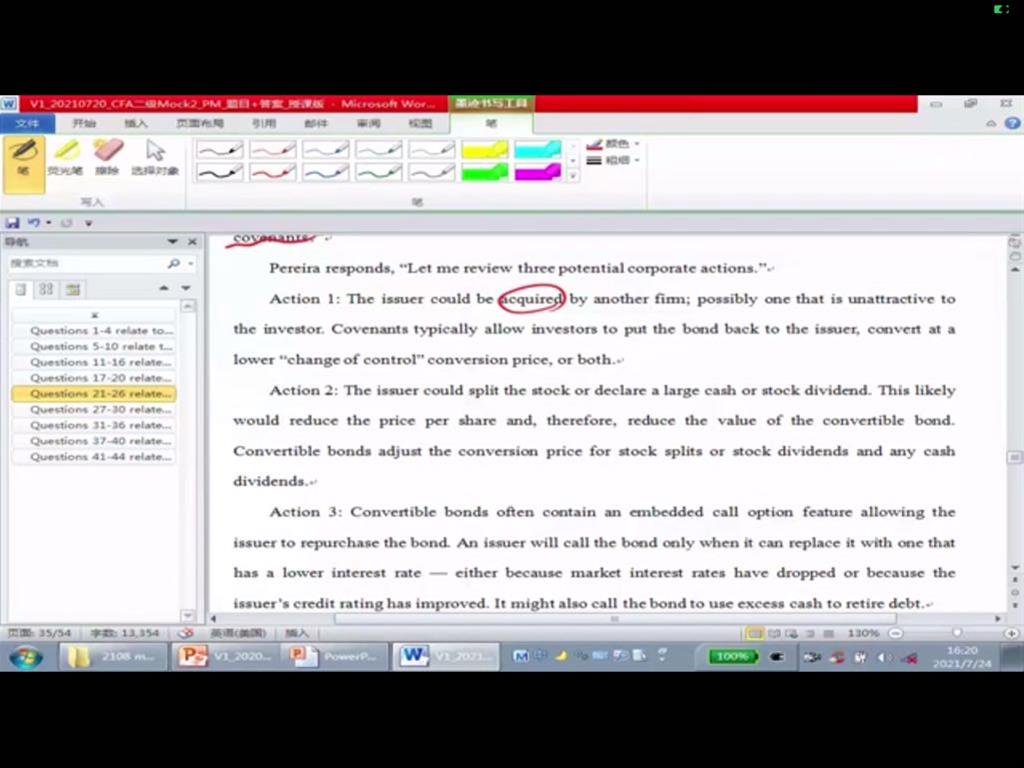Expand the pen styles gallery
This screenshot has height=768, width=1024.
573,176
